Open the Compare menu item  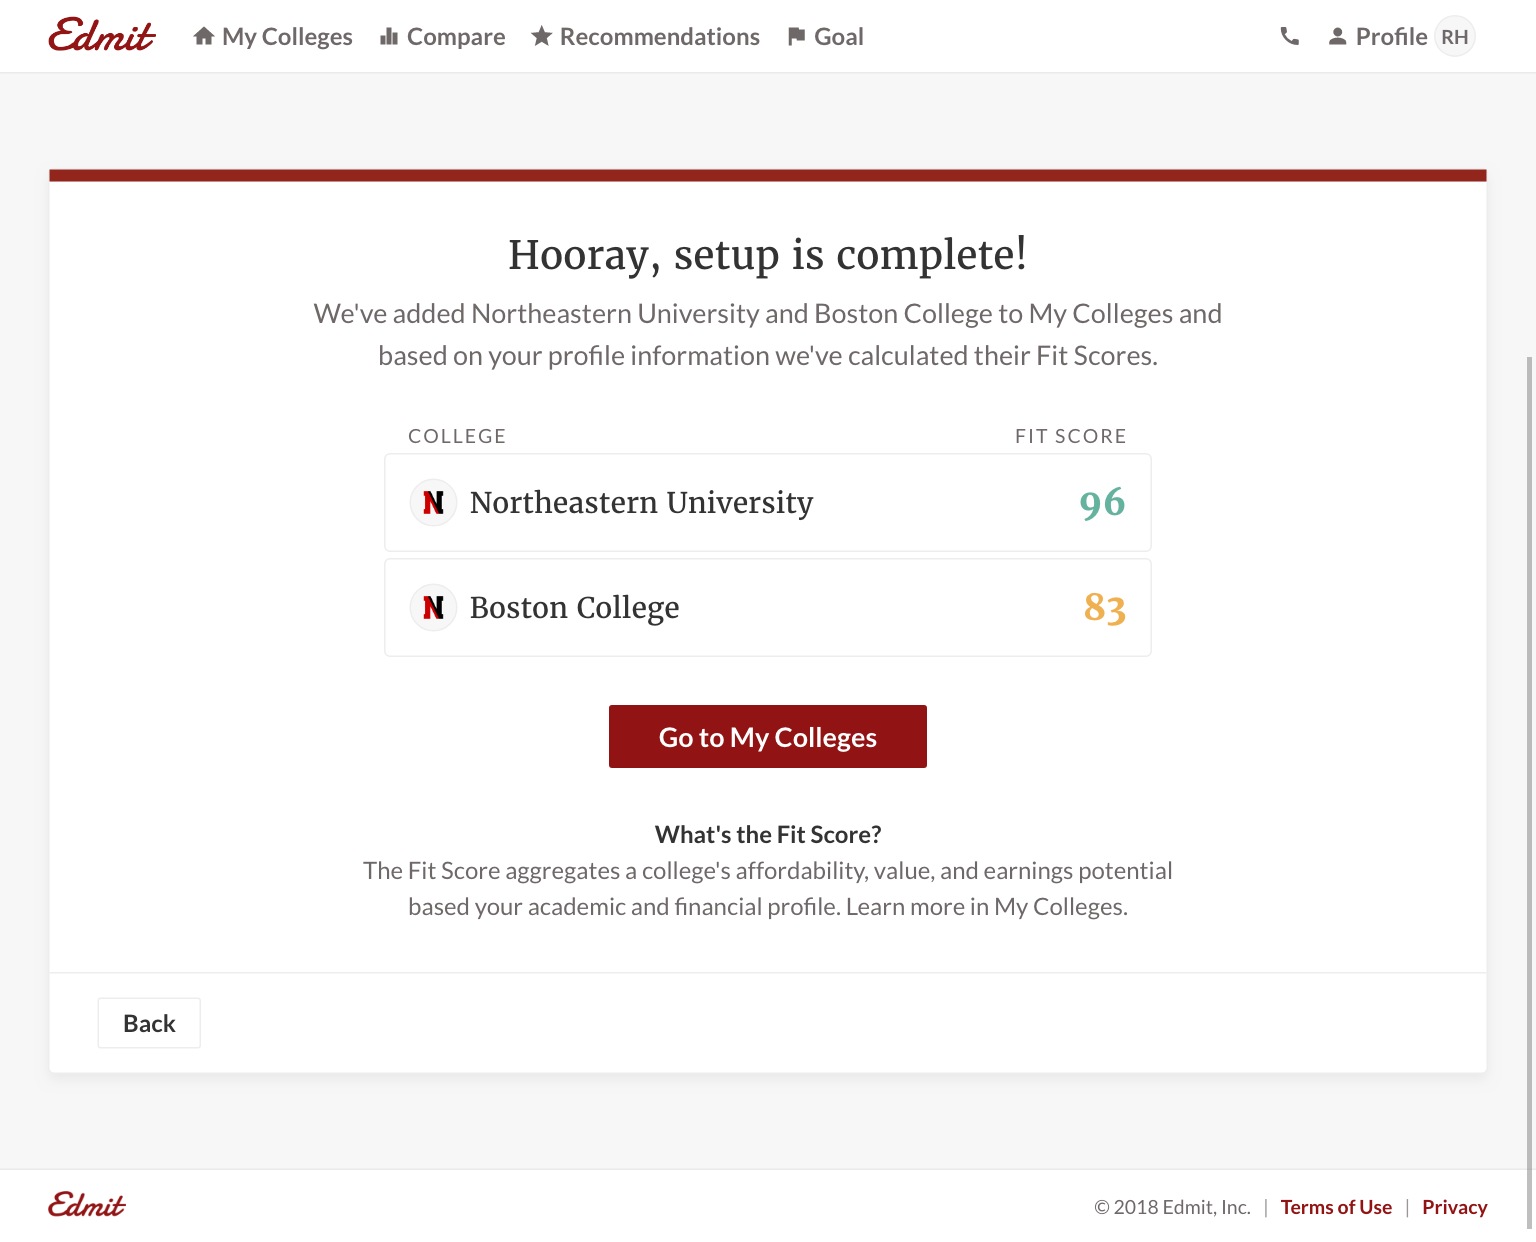pos(443,37)
